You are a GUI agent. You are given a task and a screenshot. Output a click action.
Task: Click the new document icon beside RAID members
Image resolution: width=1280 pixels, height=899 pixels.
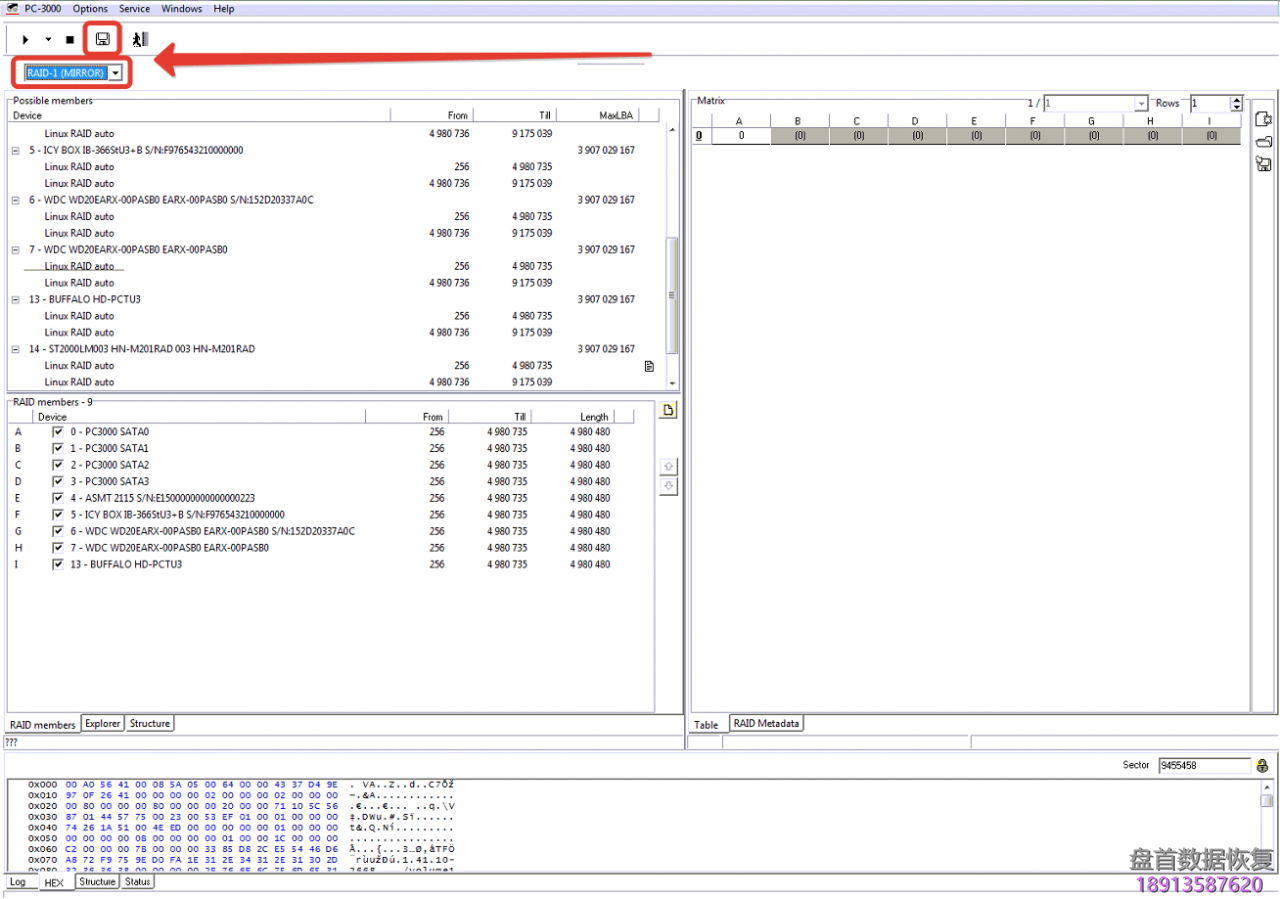tap(669, 410)
